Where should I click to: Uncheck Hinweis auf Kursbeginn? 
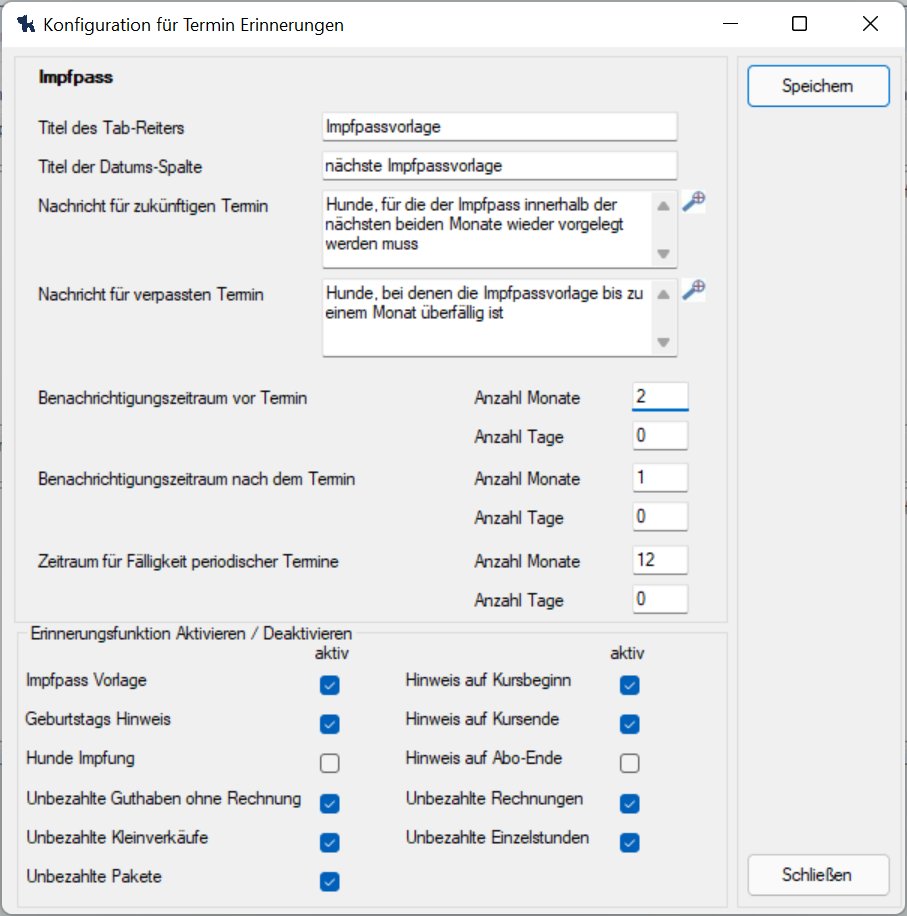[629, 685]
